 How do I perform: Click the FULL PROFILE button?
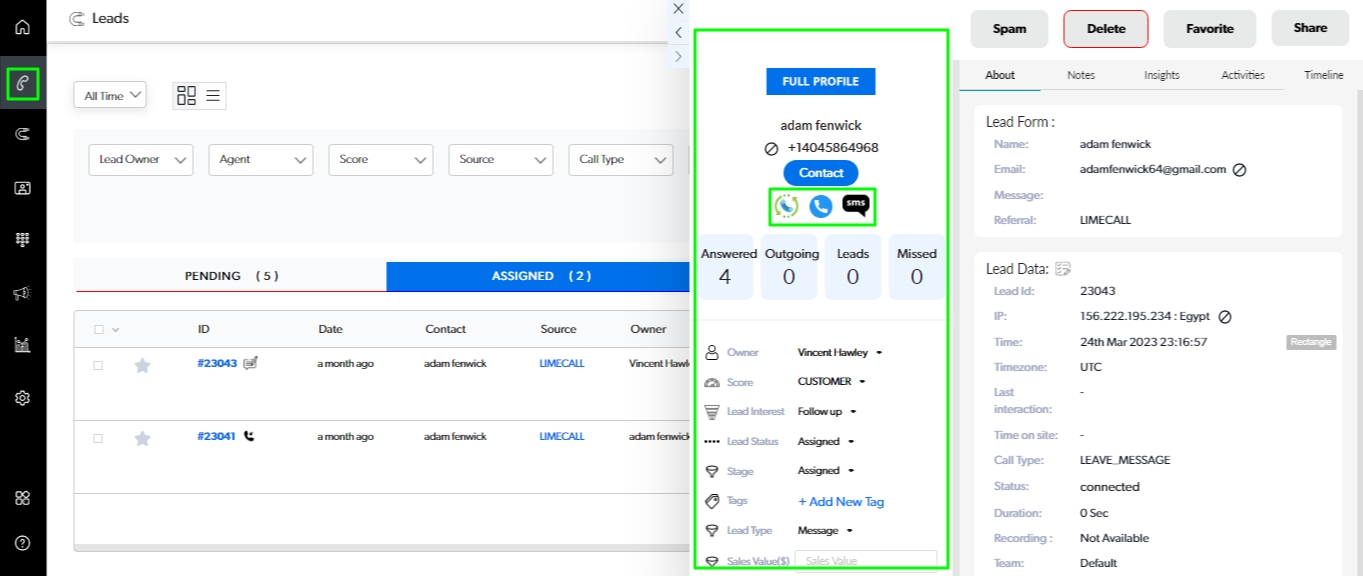(x=820, y=82)
